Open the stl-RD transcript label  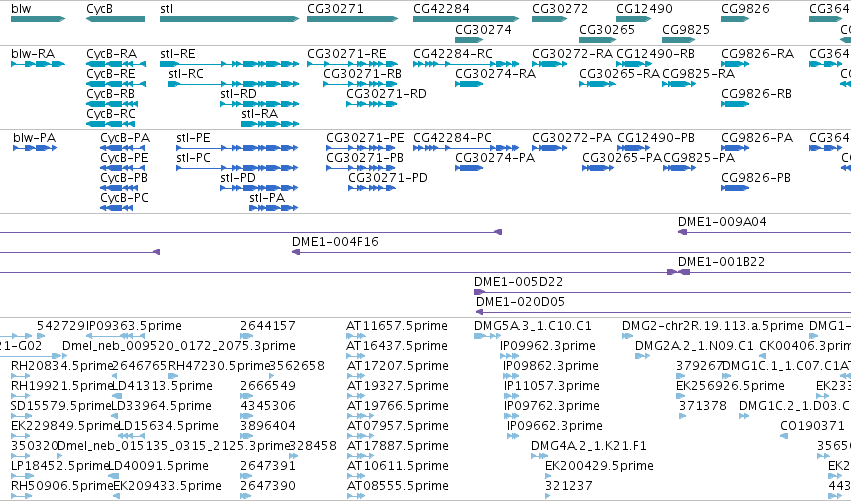[x=238, y=94]
